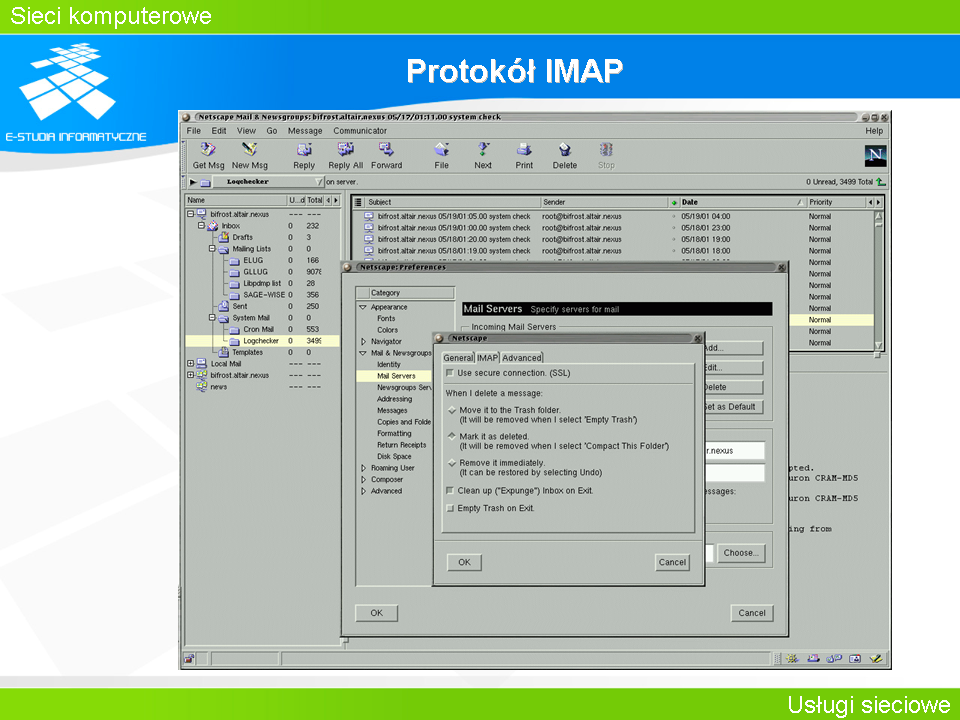The image size is (960, 720).
Task: Expand the Navigator category
Action: coord(363,342)
